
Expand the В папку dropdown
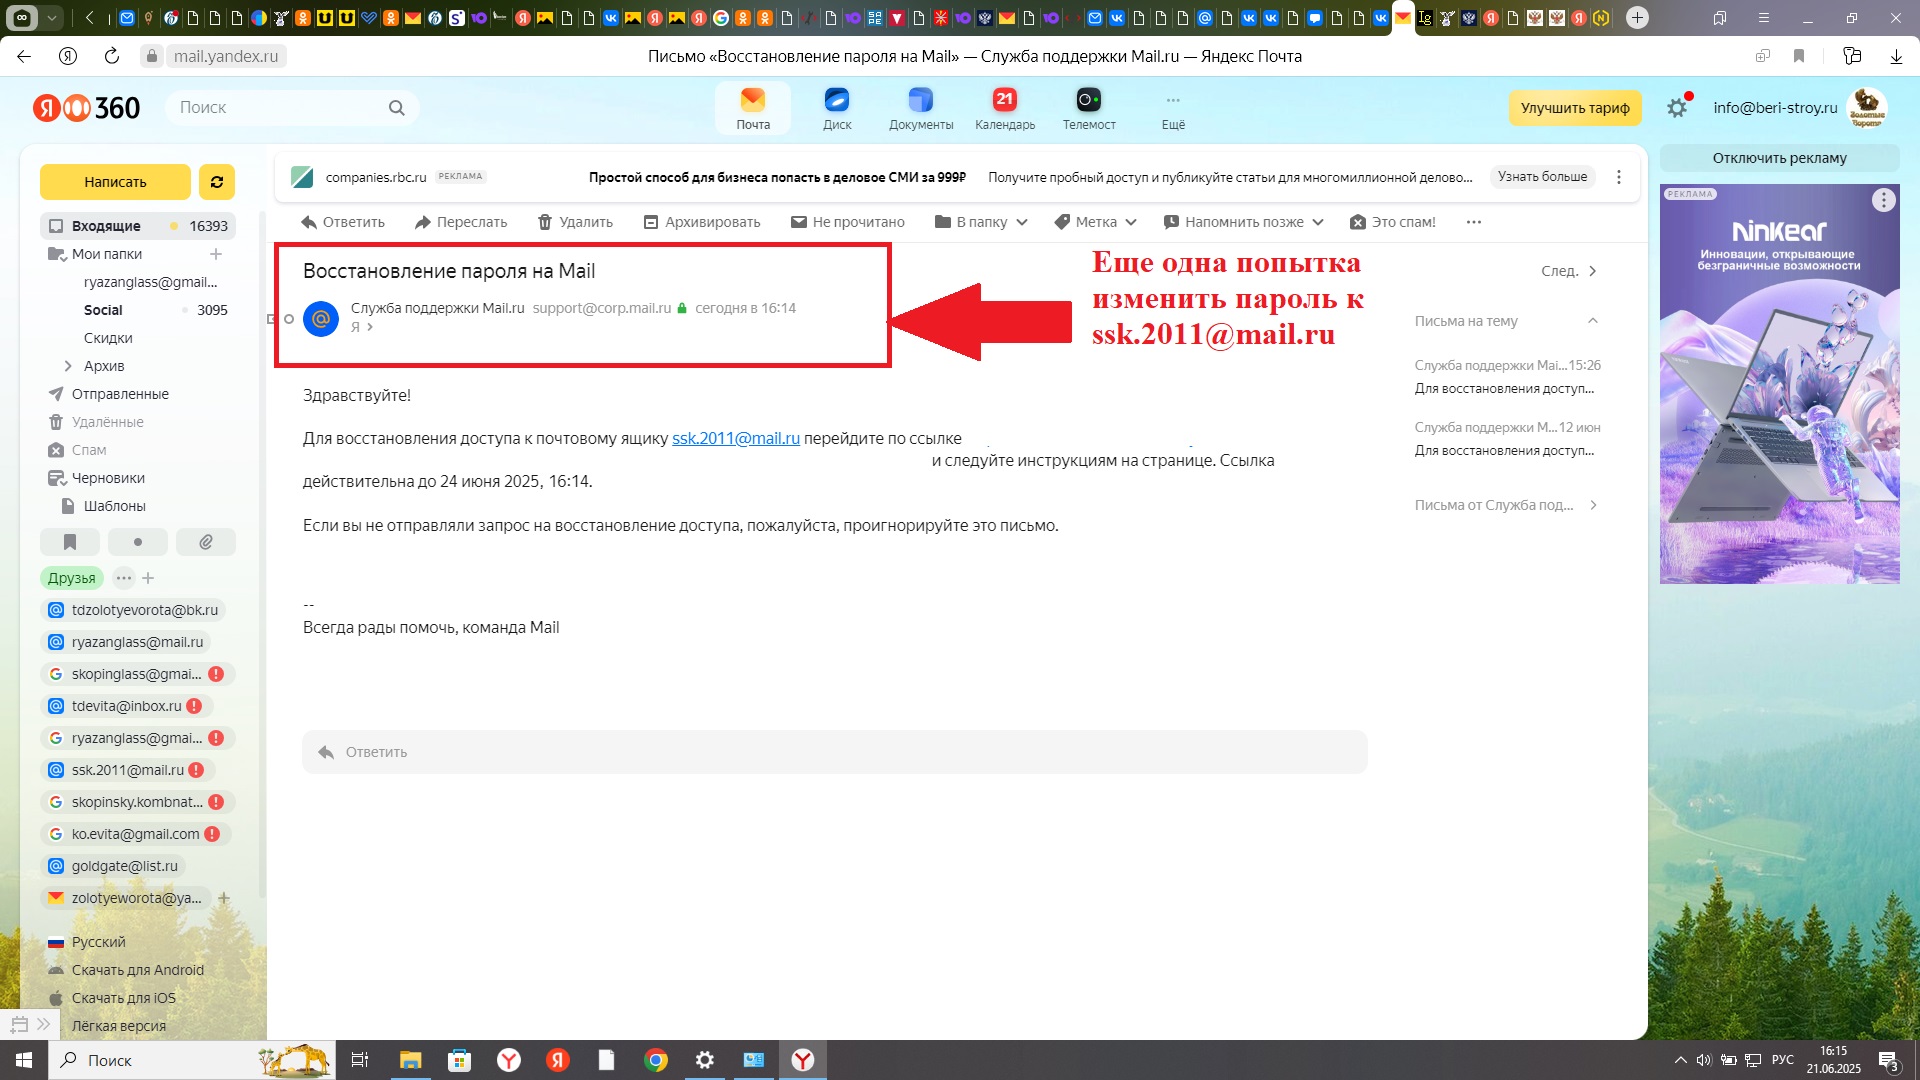coord(981,222)
